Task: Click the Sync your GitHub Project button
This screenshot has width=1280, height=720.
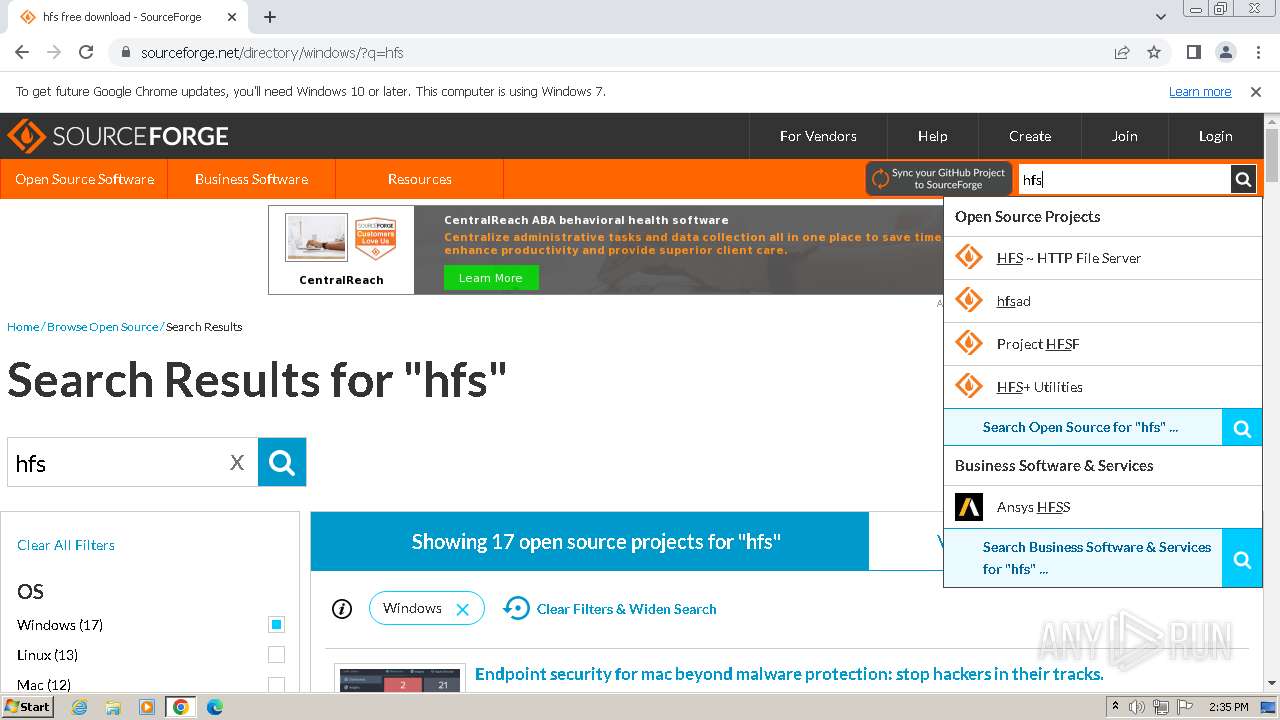Action: 939,179
